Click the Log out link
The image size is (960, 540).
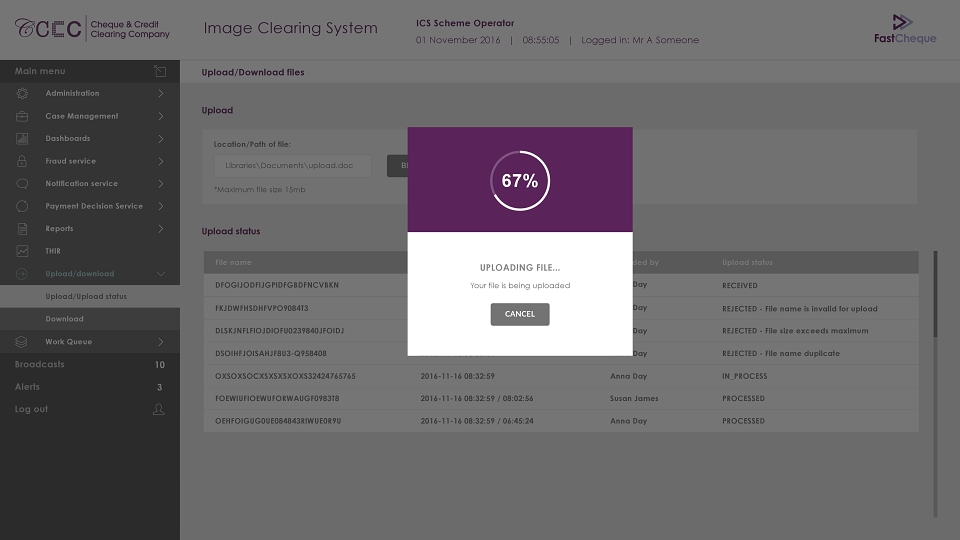click(31, 409)
